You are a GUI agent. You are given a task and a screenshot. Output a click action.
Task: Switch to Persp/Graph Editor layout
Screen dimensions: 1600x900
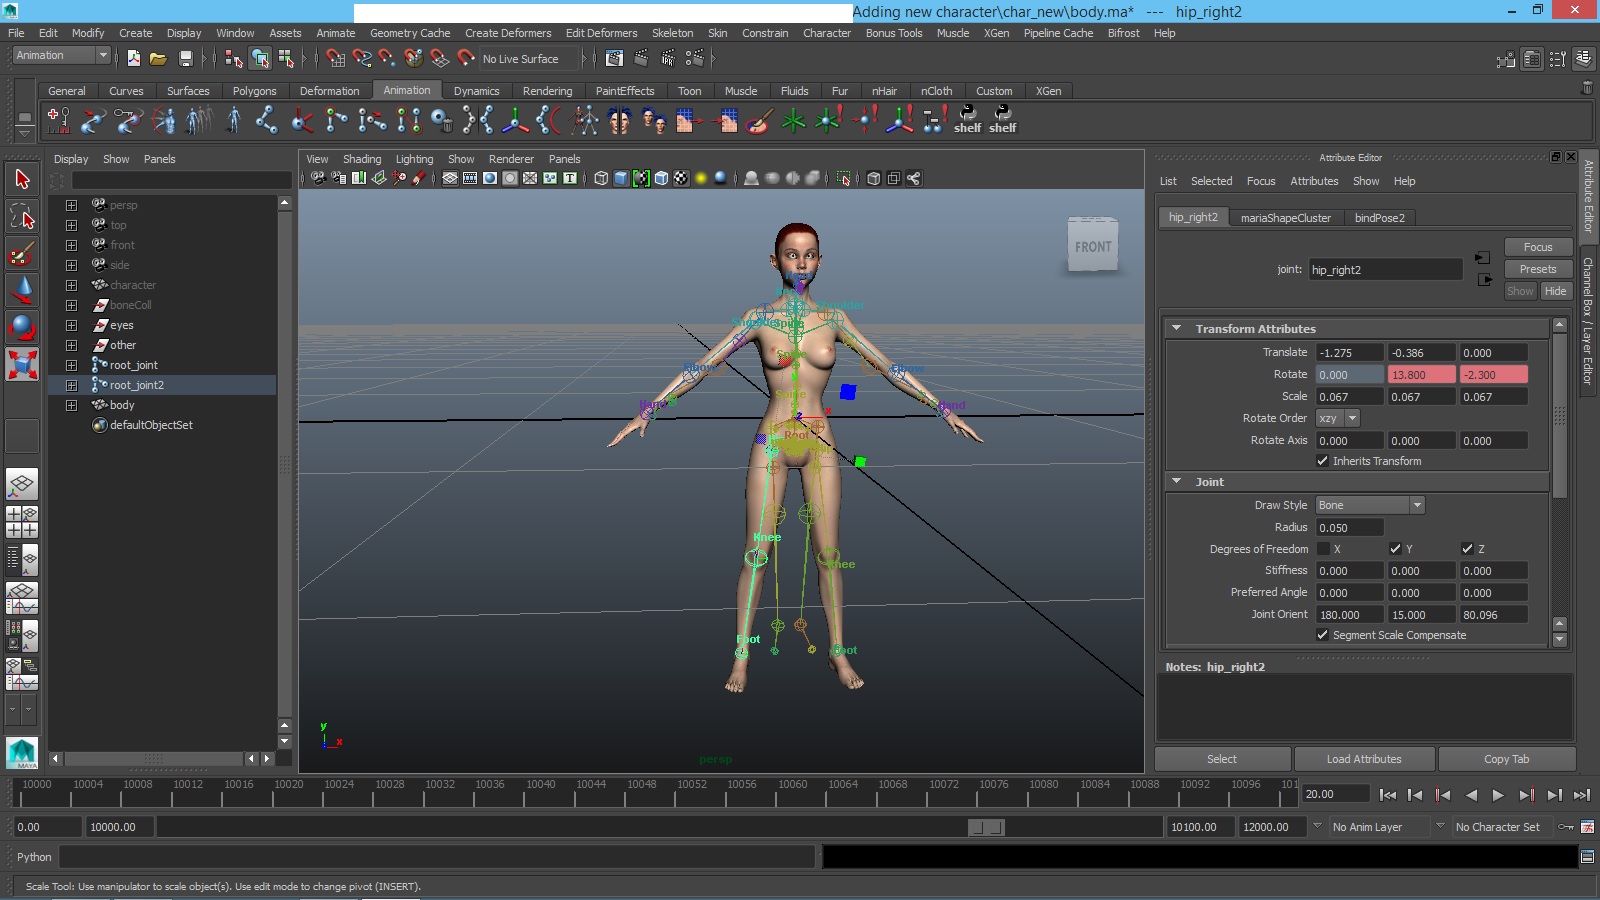(22, 598)
